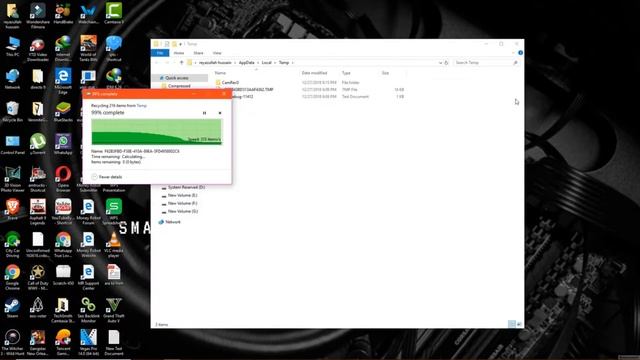
Task: Open The Witcher 3 Wild Hunt icon
Action: (x=12, y=343)
